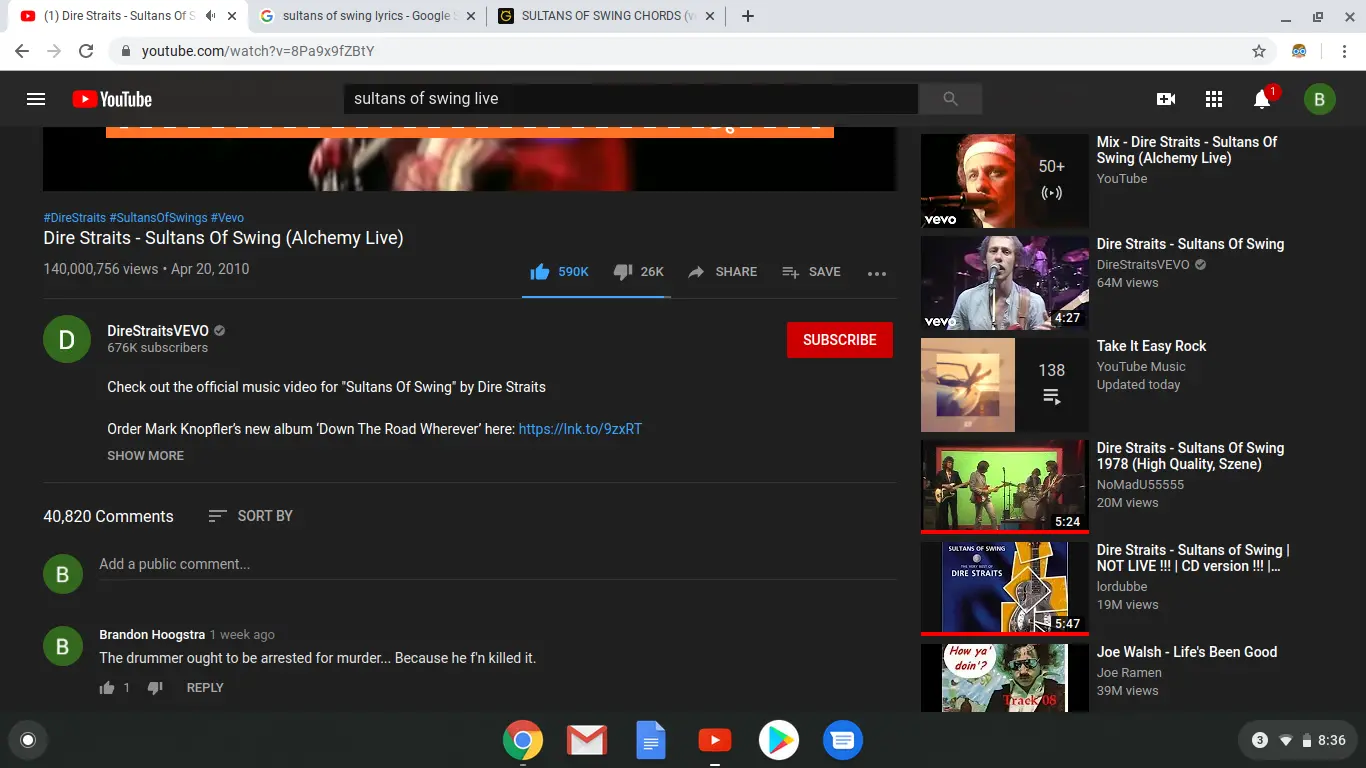The width and height of the screenshot is (1366, 768).
Task: Open the Take It Easy Rock playlist thumbnail
Action: tap(1004, 385)
